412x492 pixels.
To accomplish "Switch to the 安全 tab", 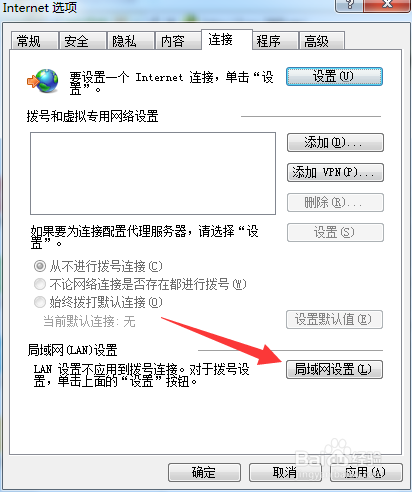I will pyautogui.click(x=82, y=41).
